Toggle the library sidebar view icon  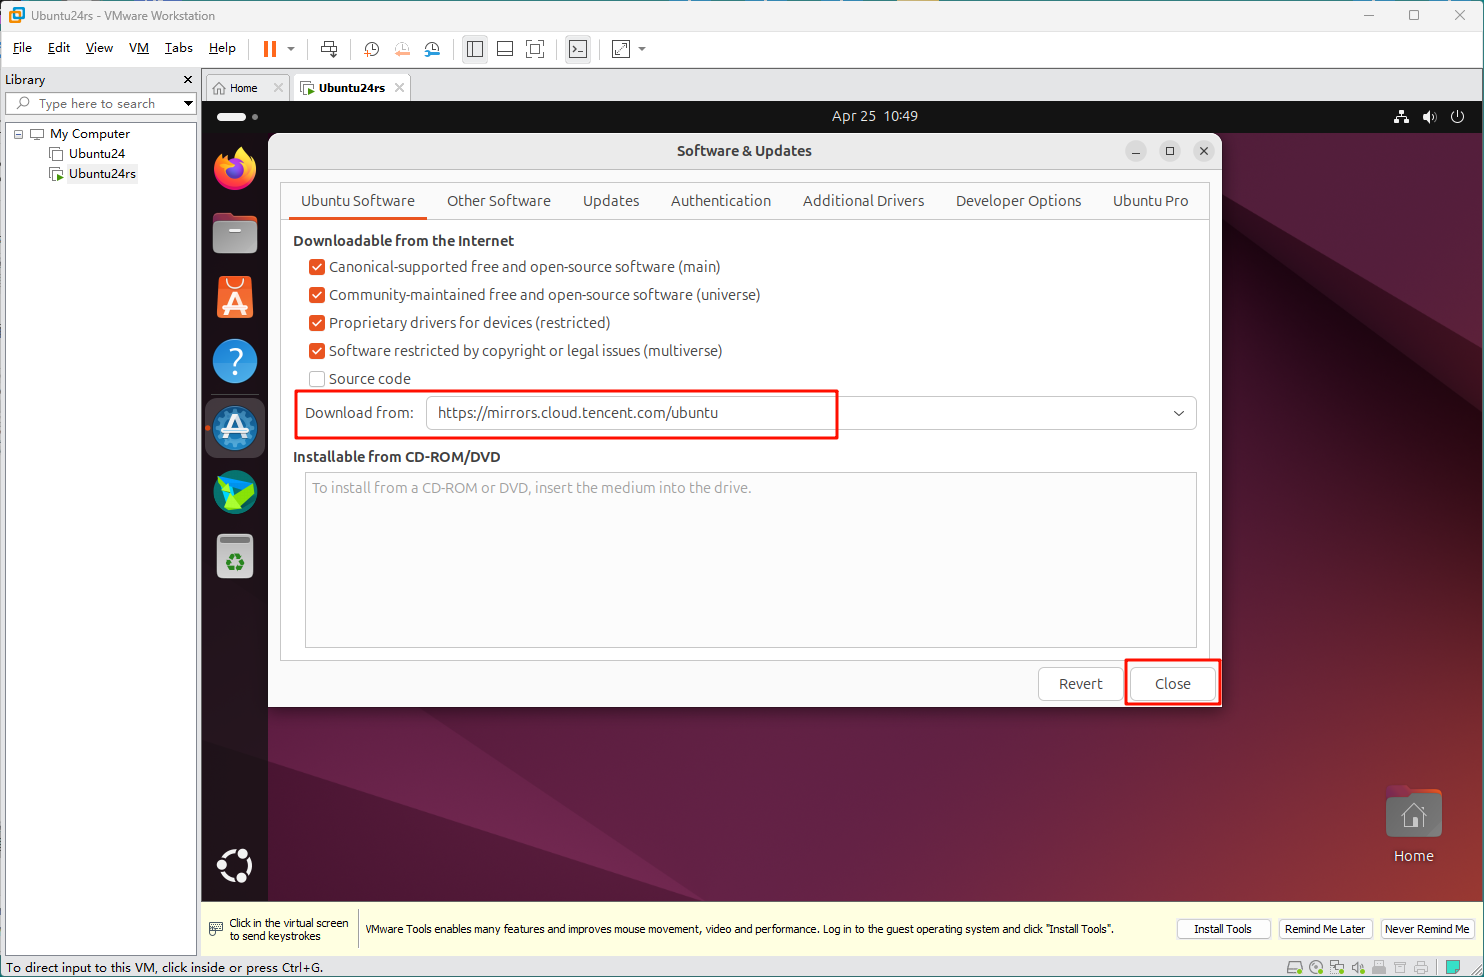[475, 48]
